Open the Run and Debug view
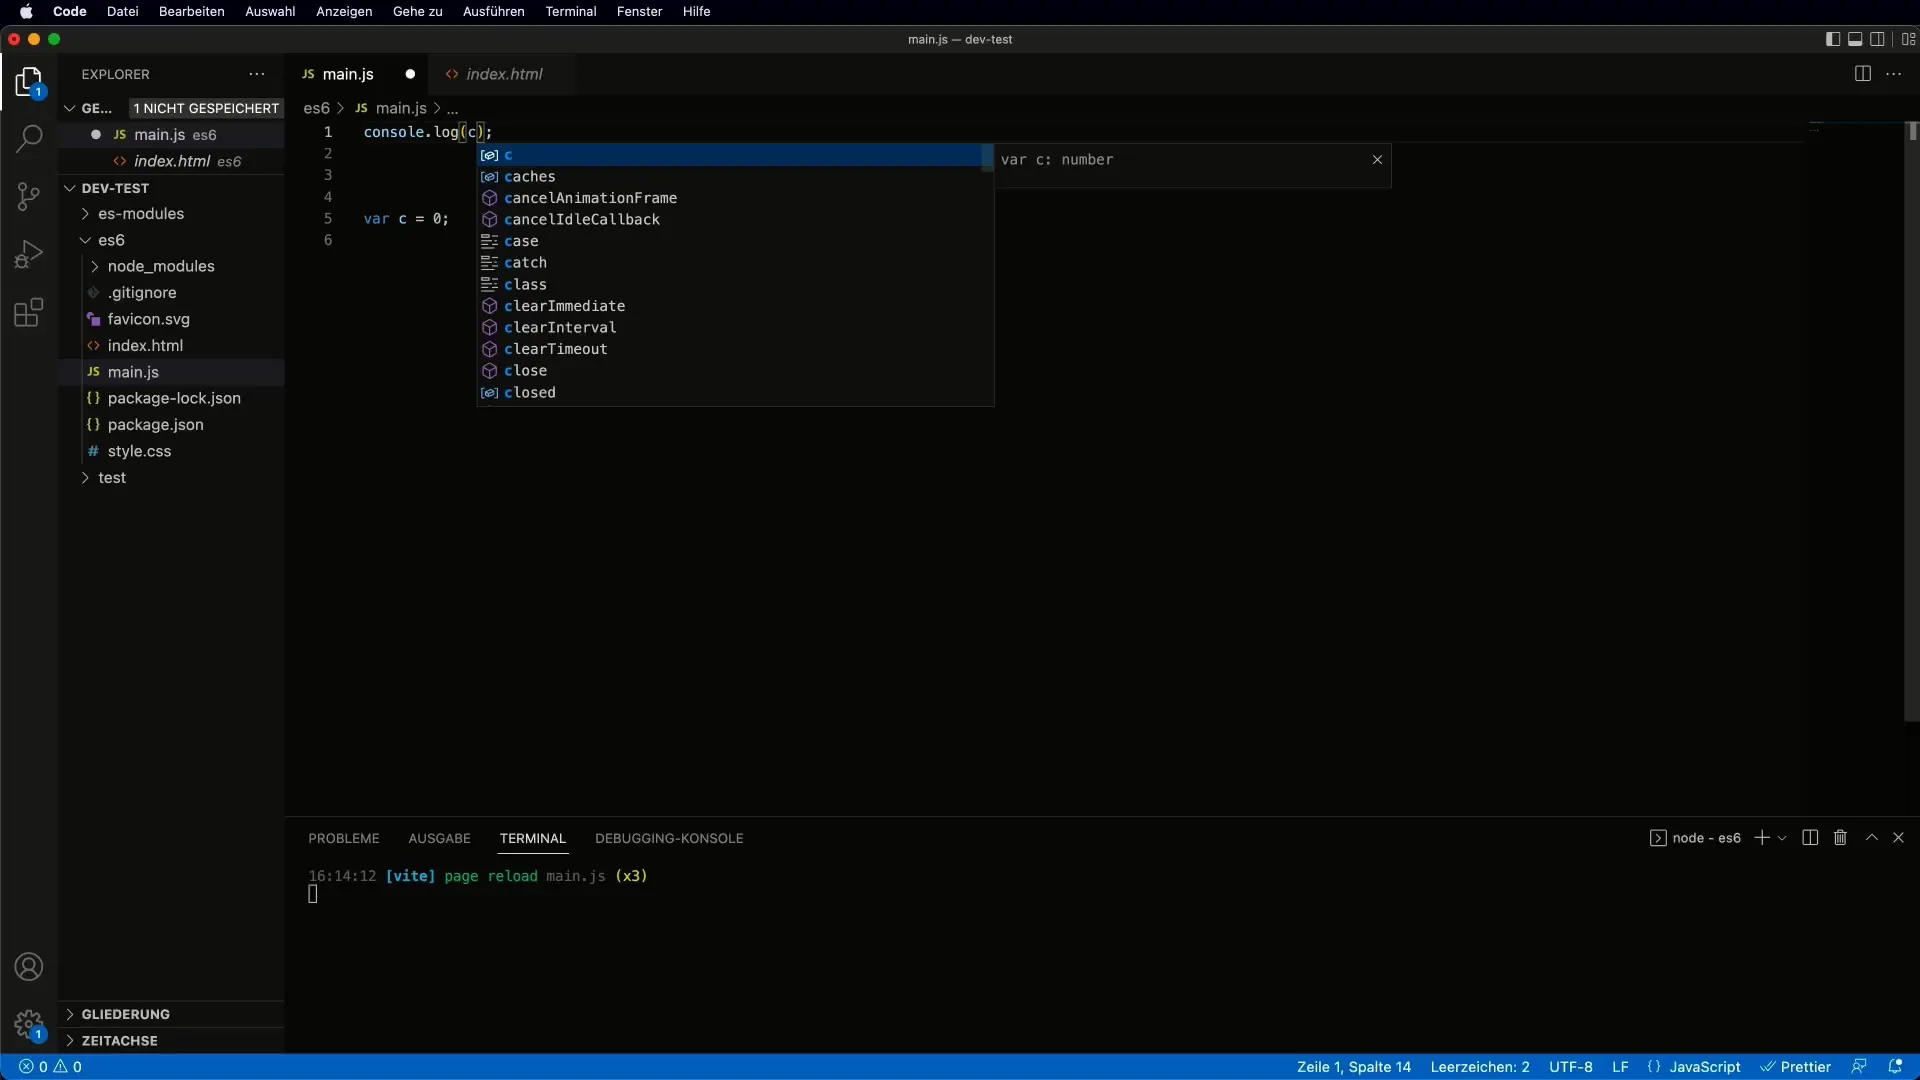Viewport: 1920px width, 1080px height. (29, 254)
